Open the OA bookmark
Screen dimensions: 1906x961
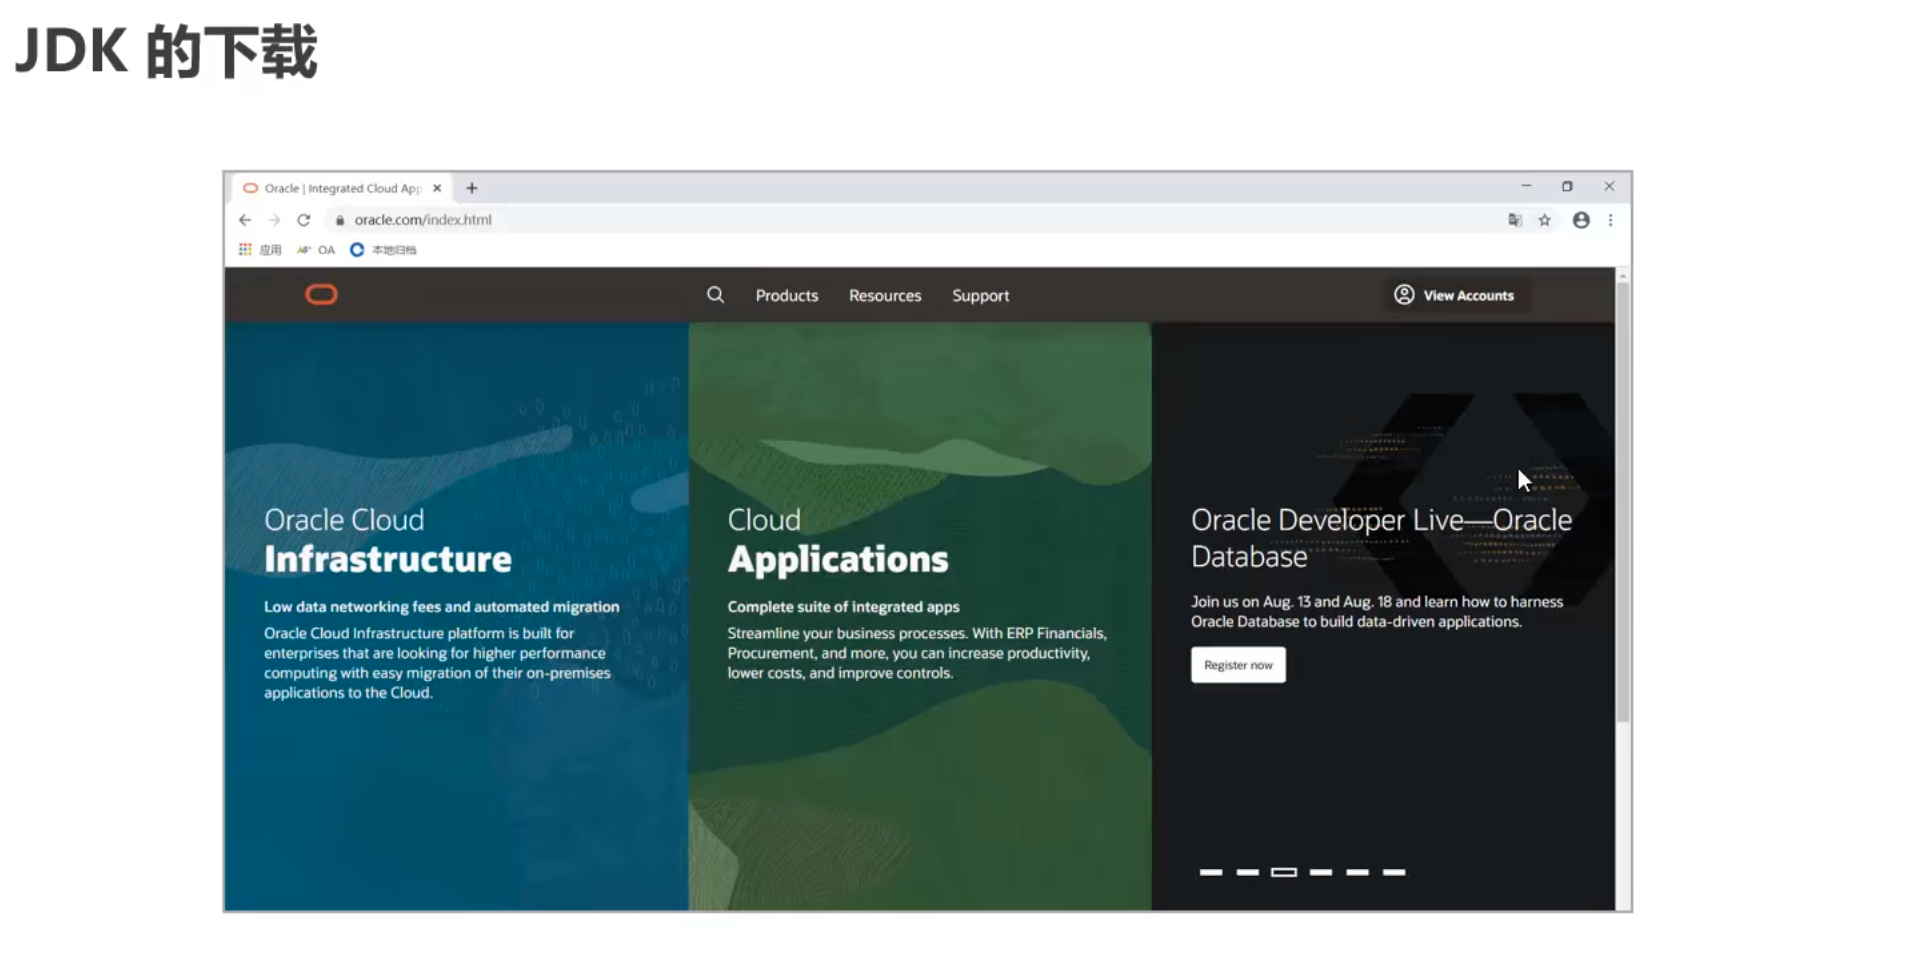point(316,250)
